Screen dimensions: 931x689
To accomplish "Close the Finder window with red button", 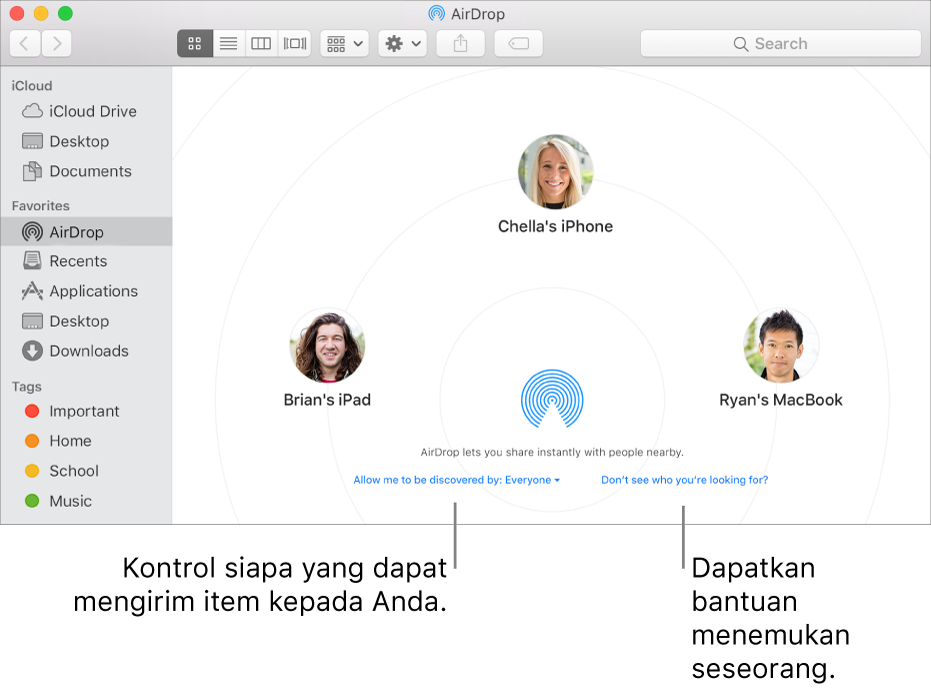I will click(17, 13).
